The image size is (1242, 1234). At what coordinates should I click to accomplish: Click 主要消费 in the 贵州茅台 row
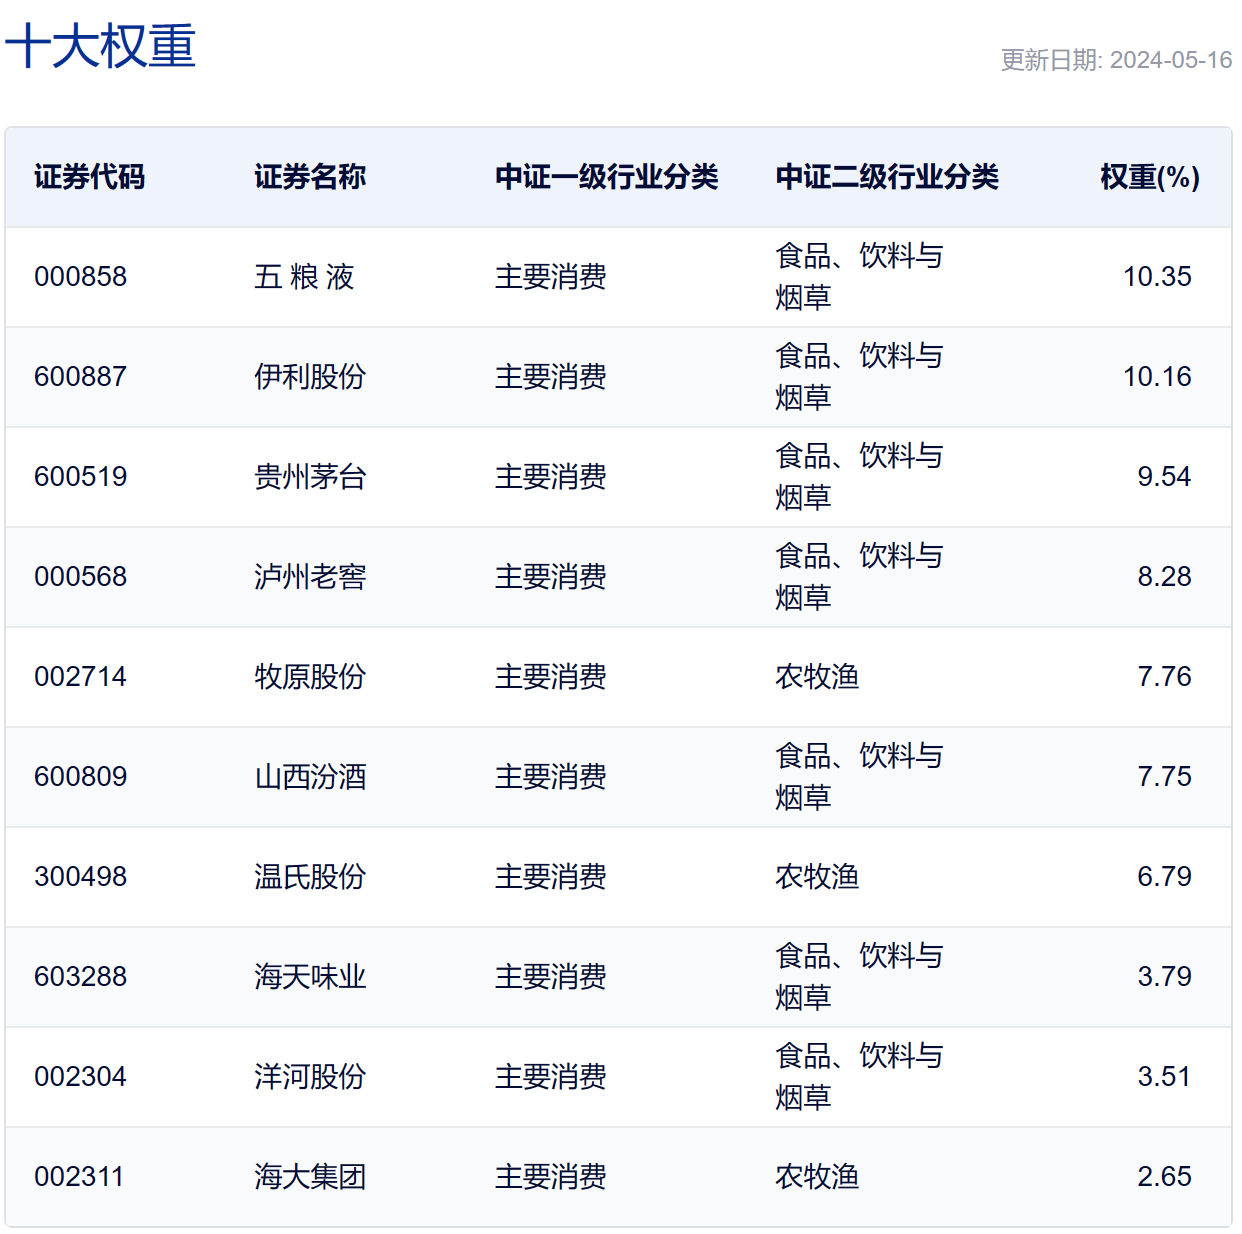tap(551, 477)
